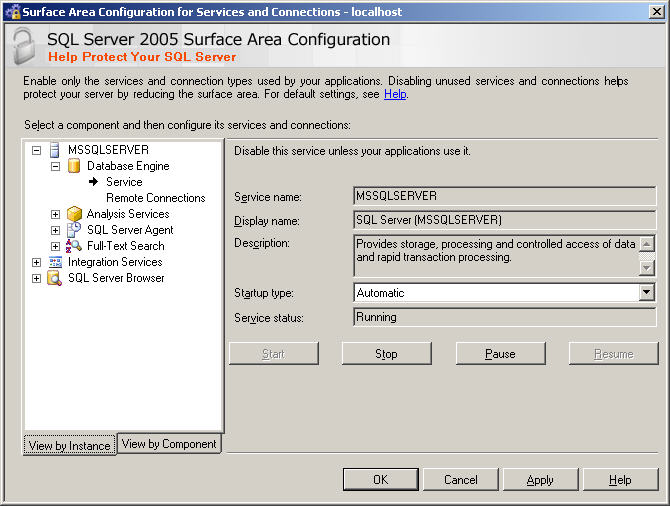Viewport: 670px width, 506px height.
Task: Expand the Analysis Services node
Action: [x=56, y=214]
